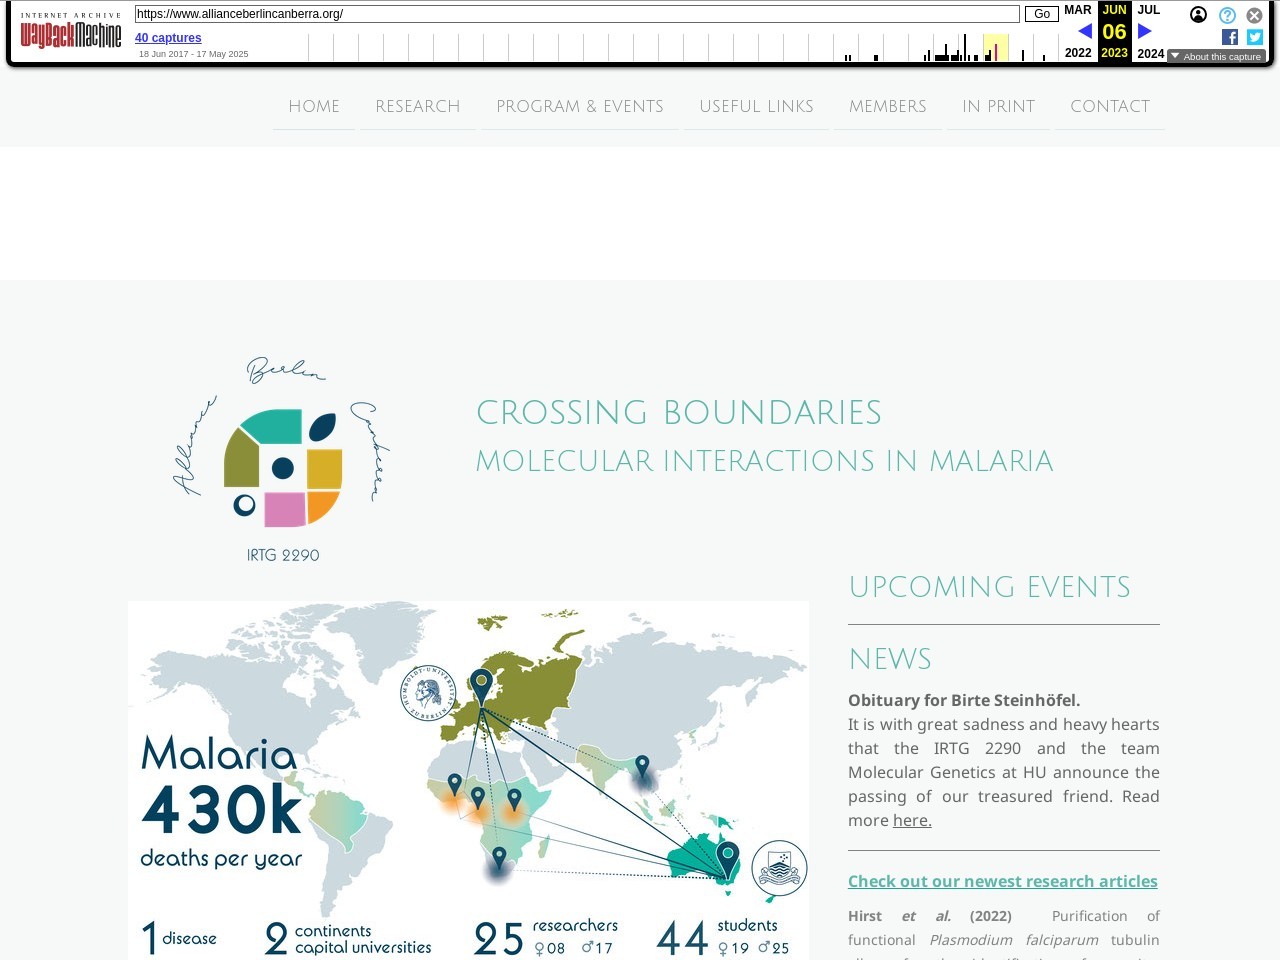This screenshot has width=1280, height=960.
Task: Click the Wayback Machine logo
Action: [71, 31]
